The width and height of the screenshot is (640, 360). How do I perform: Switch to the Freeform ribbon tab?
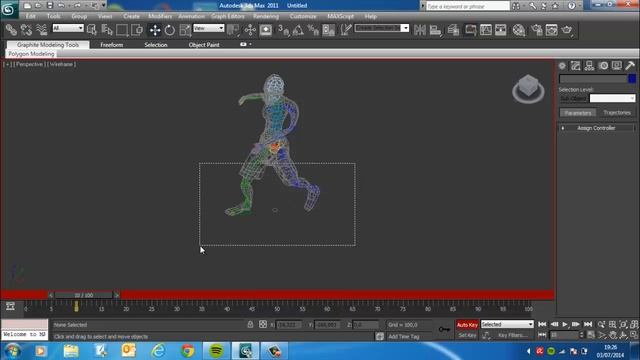click(x=111, y=45)
